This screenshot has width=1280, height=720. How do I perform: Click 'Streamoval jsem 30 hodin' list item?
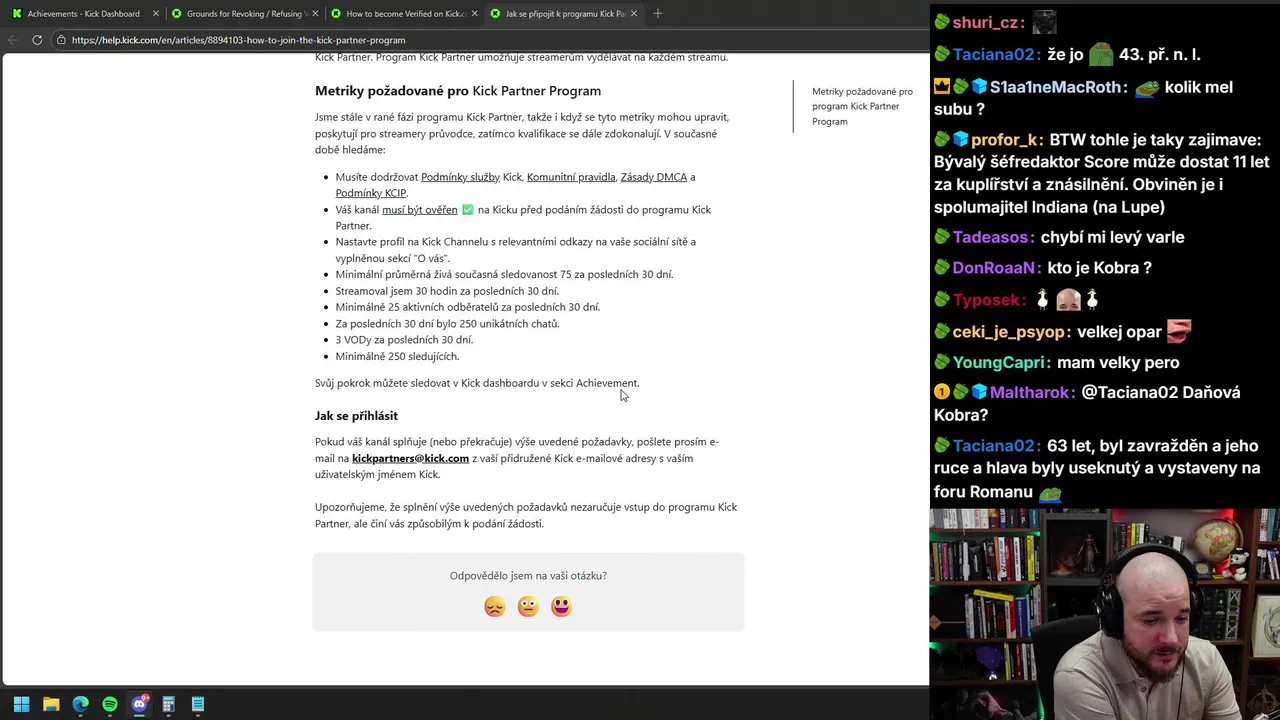447,291
